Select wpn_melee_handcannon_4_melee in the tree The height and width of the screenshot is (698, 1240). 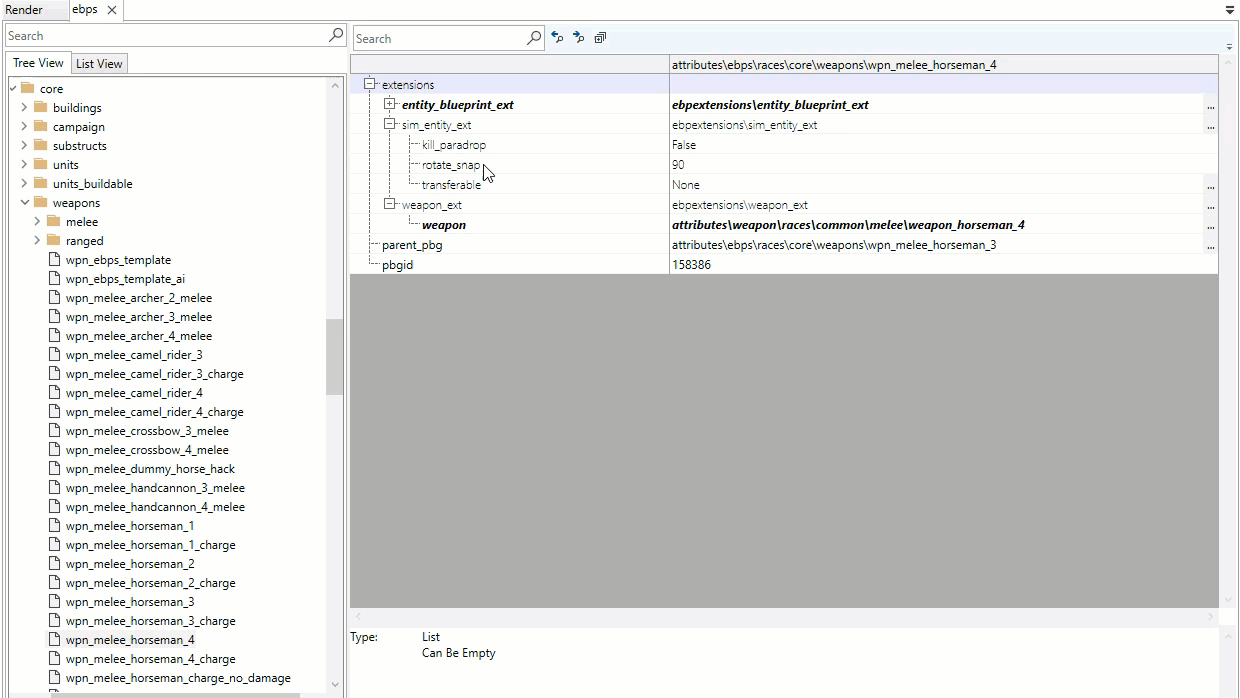pos(155,507)
